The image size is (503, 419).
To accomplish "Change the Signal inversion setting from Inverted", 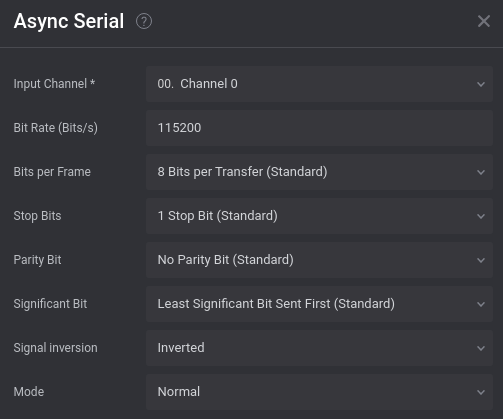I will pyautogui.click(x=319, y=348).
